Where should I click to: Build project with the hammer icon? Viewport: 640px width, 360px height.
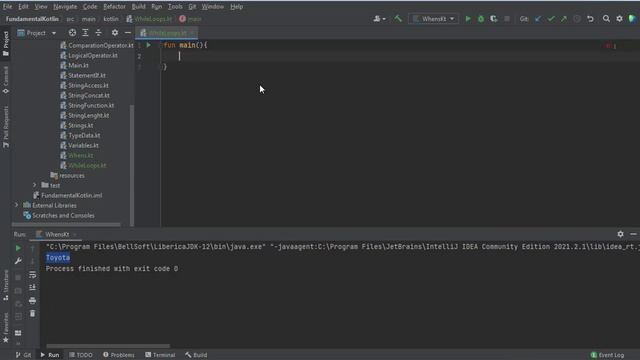pos(398,18)
